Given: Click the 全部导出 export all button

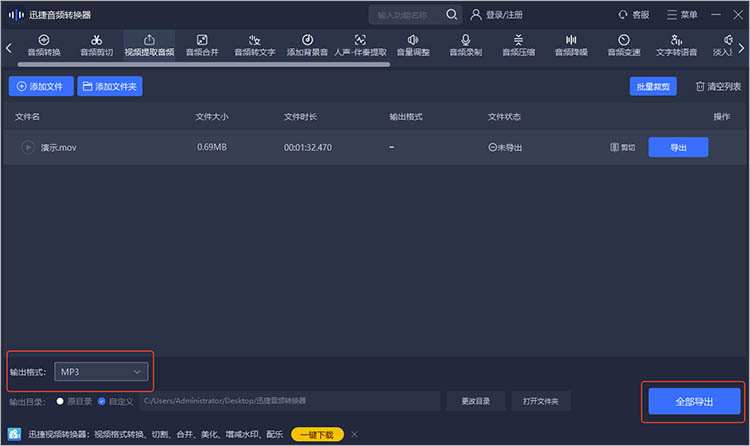Looking at the screenshot, I should 694,401.
